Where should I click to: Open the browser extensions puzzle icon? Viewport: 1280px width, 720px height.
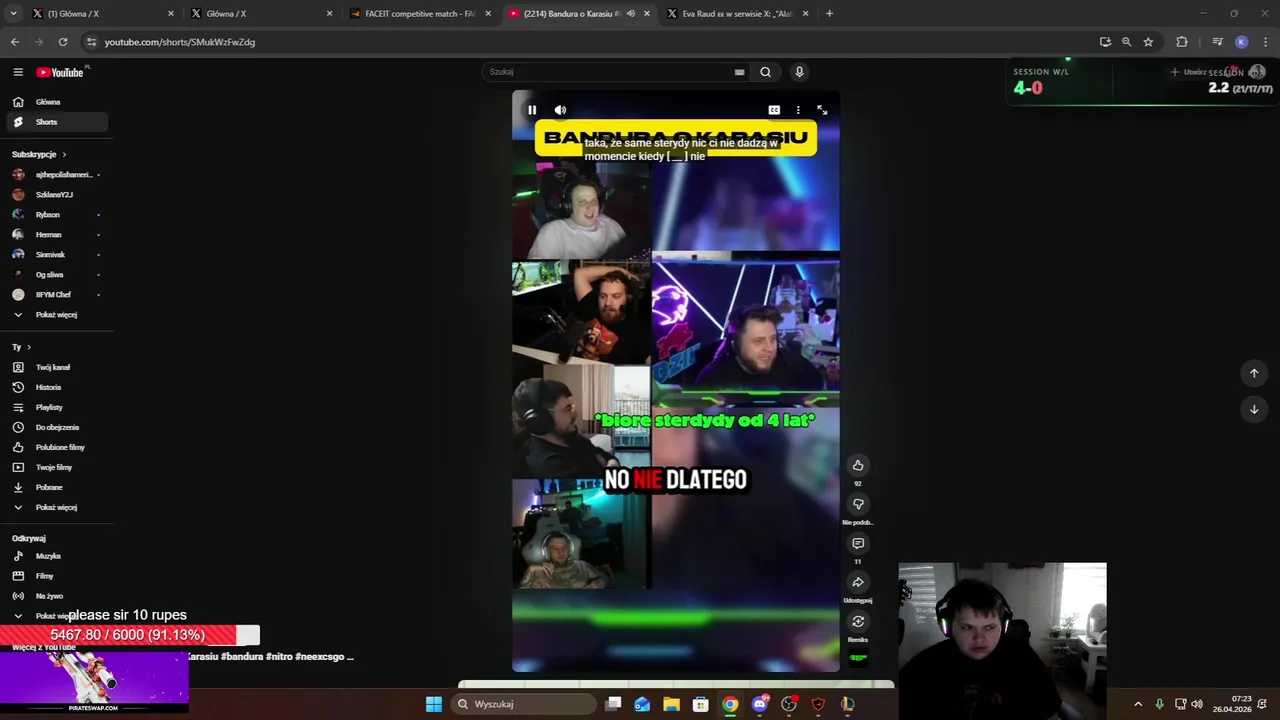[1182, 42]
